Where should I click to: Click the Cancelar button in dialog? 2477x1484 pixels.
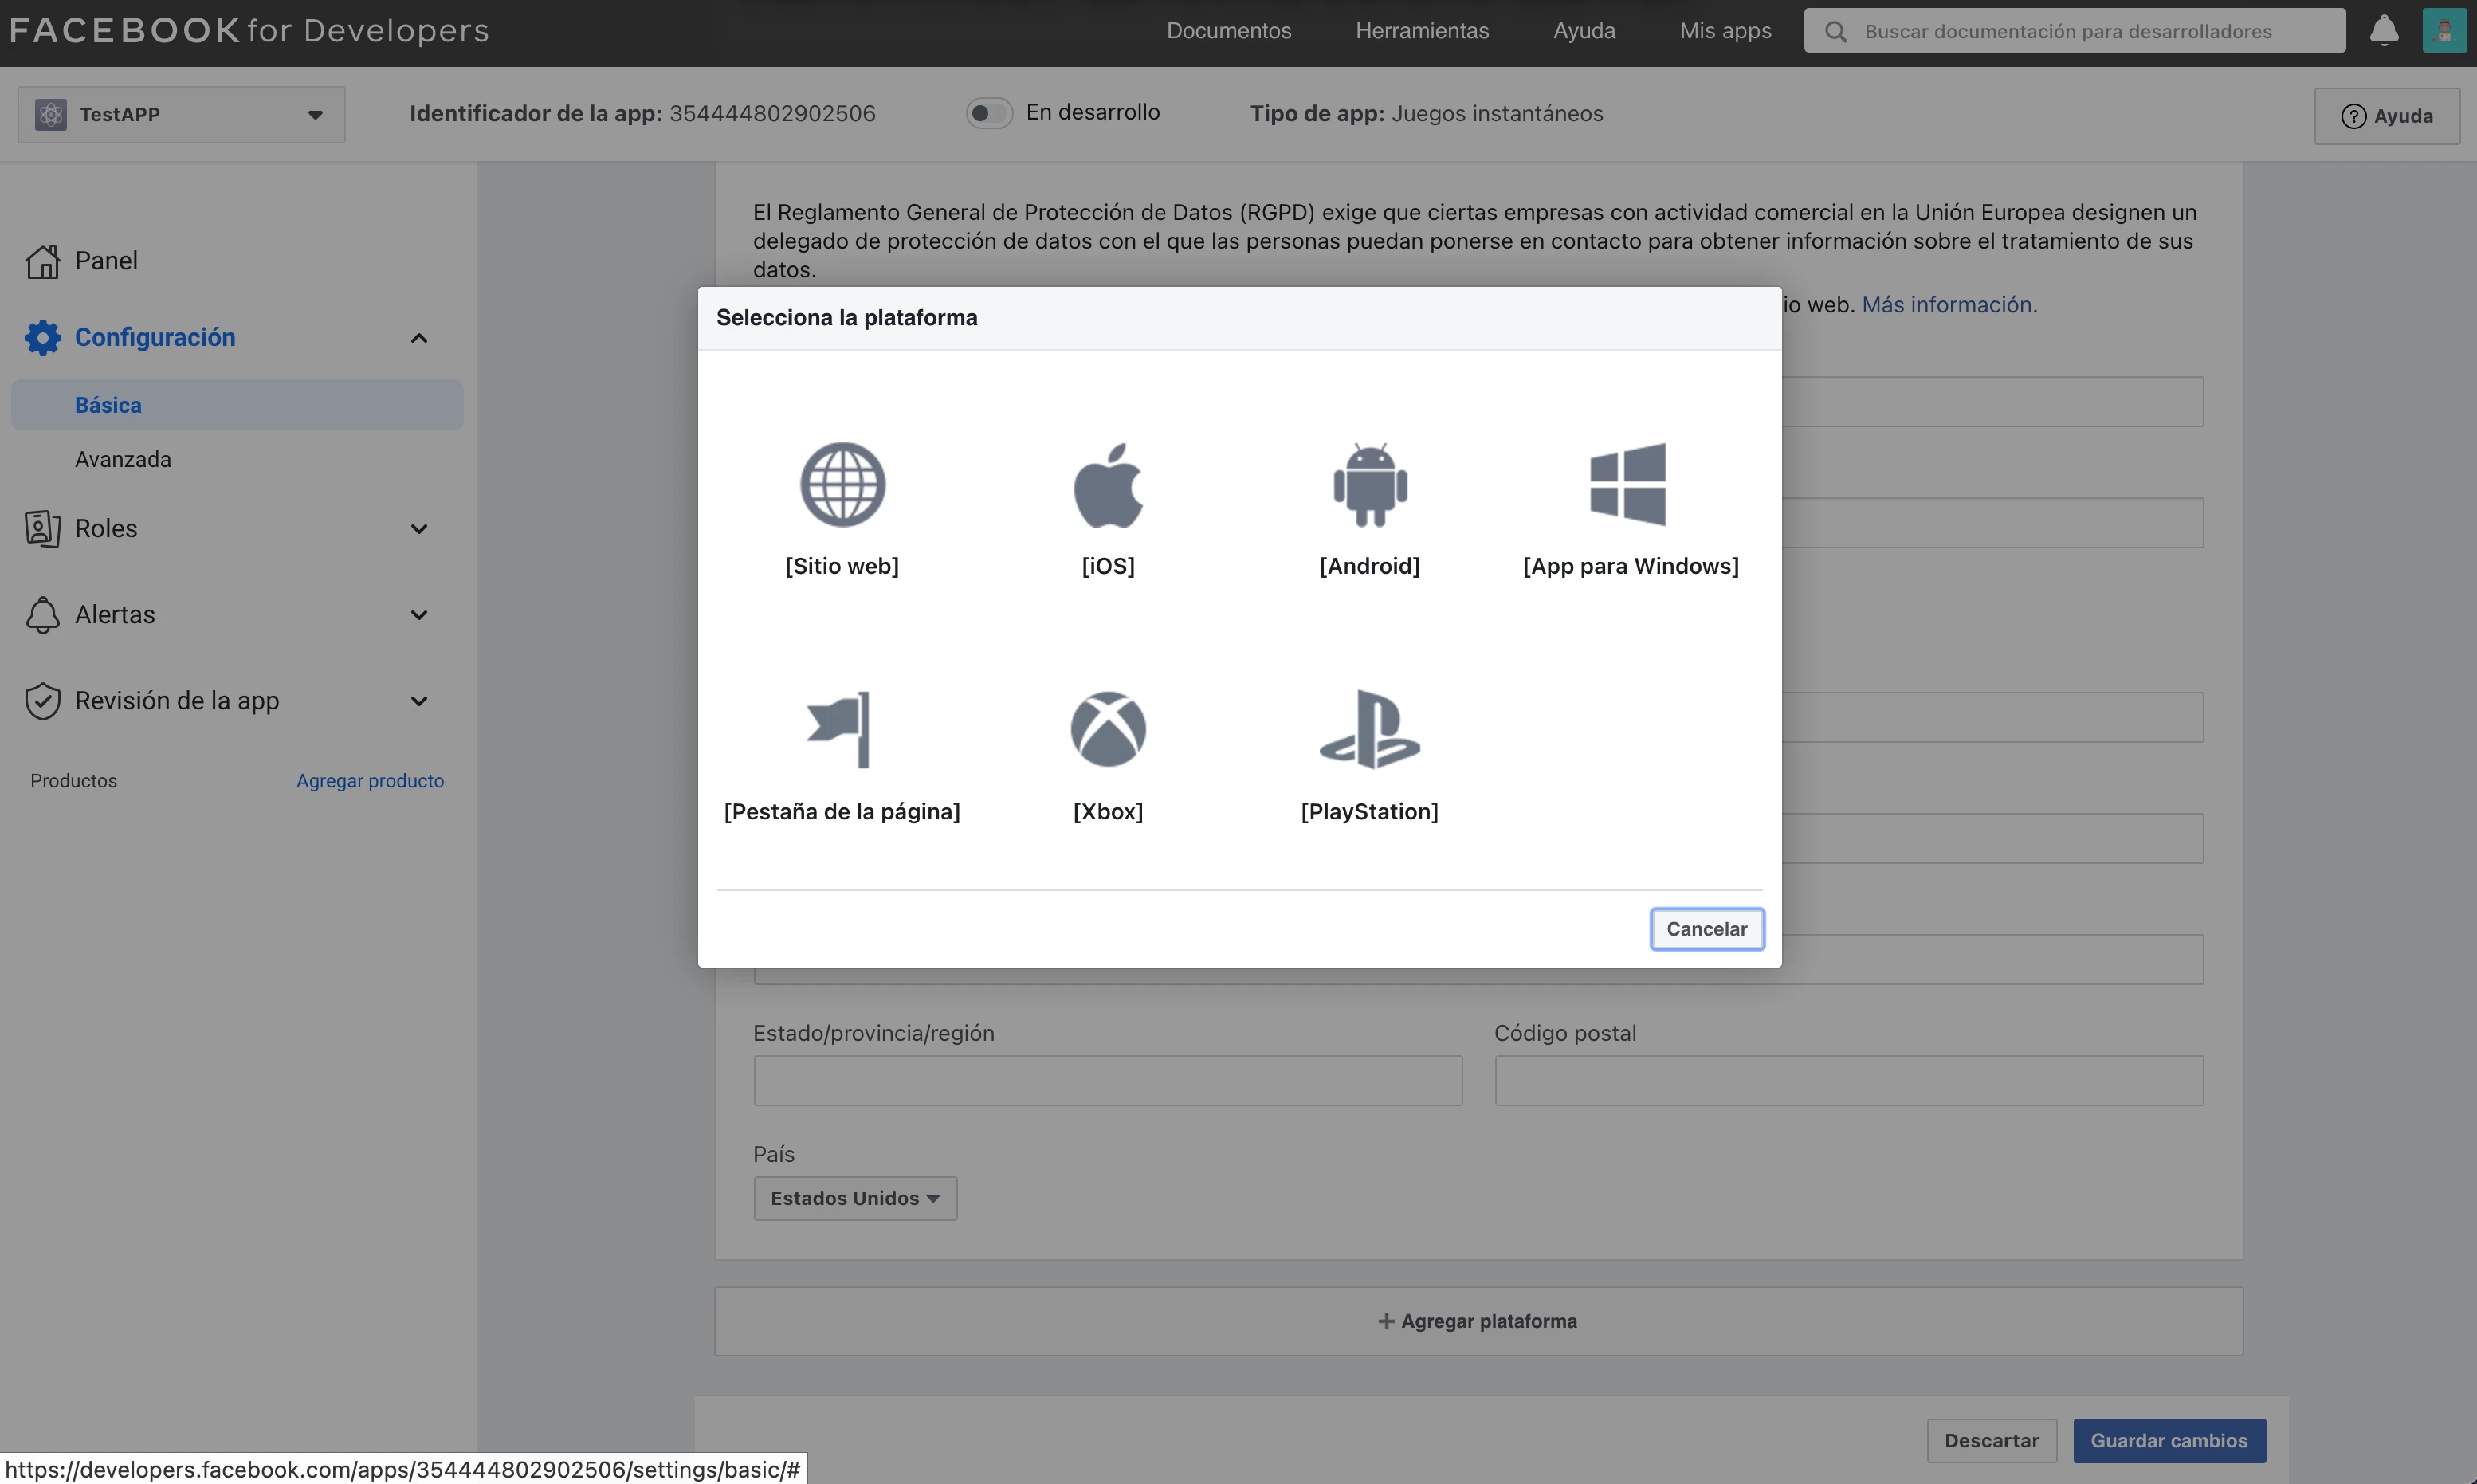point(1706,929)
